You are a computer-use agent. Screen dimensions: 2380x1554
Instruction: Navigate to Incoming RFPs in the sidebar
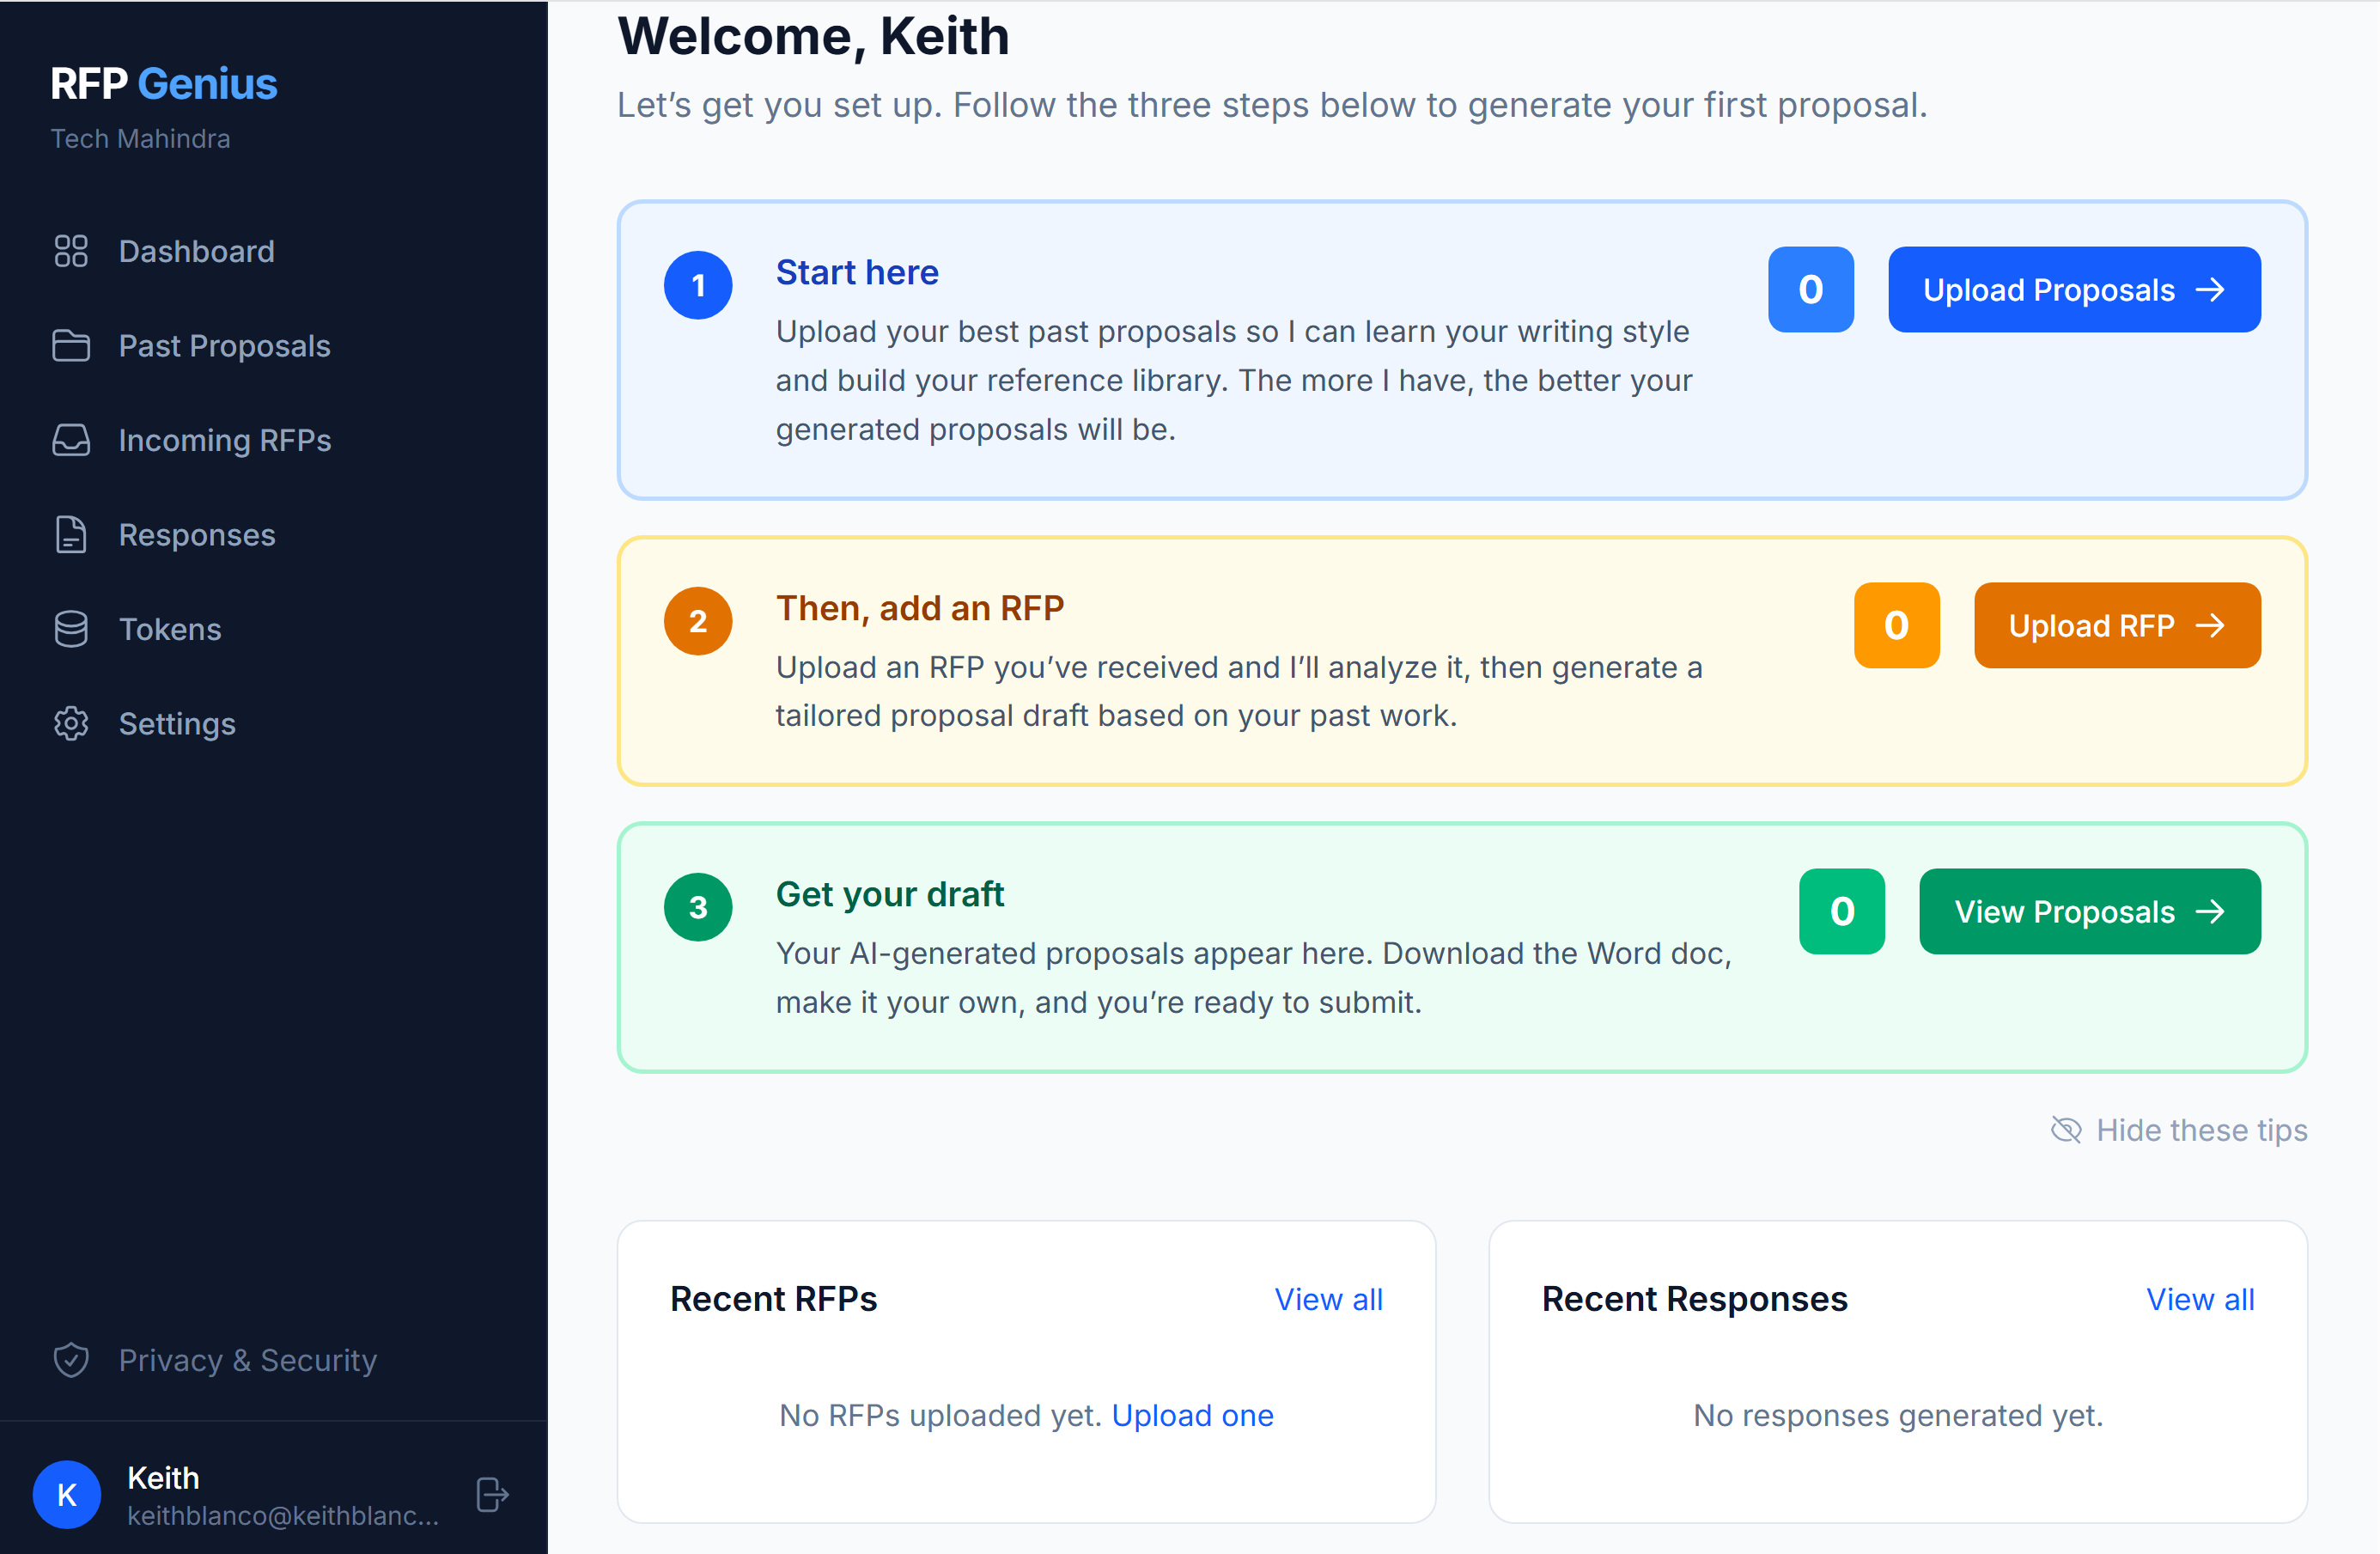click(224, 440)
